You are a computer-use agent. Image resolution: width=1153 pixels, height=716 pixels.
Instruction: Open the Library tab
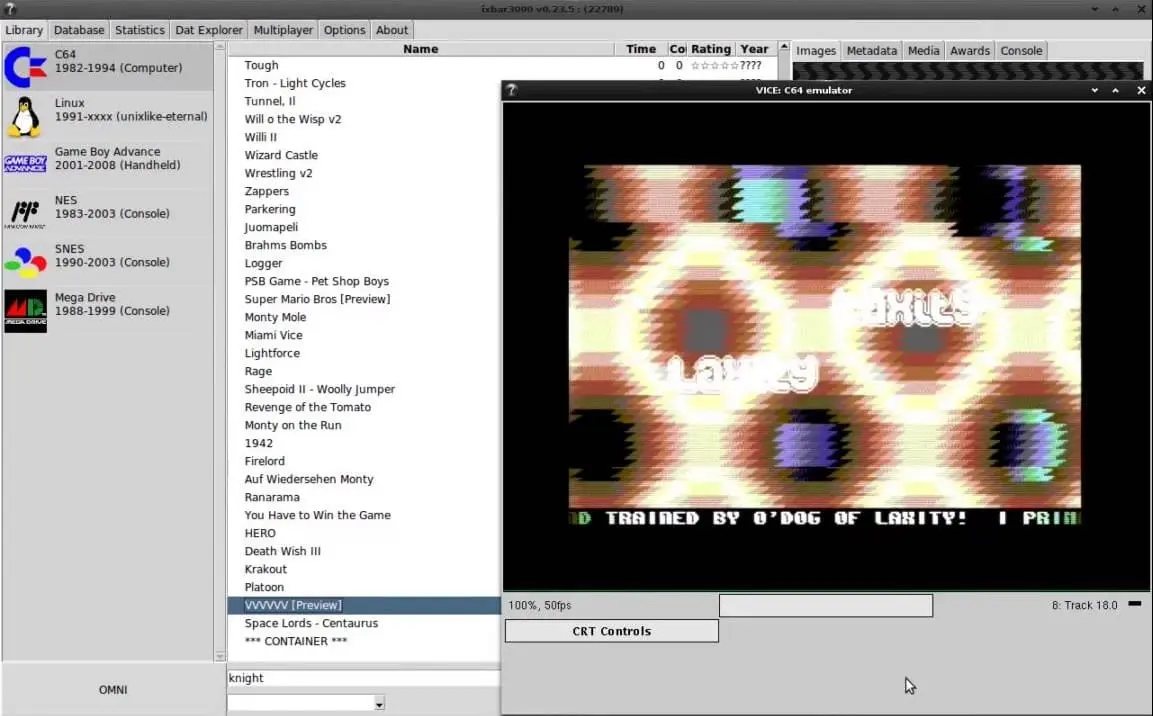(24, 30)
